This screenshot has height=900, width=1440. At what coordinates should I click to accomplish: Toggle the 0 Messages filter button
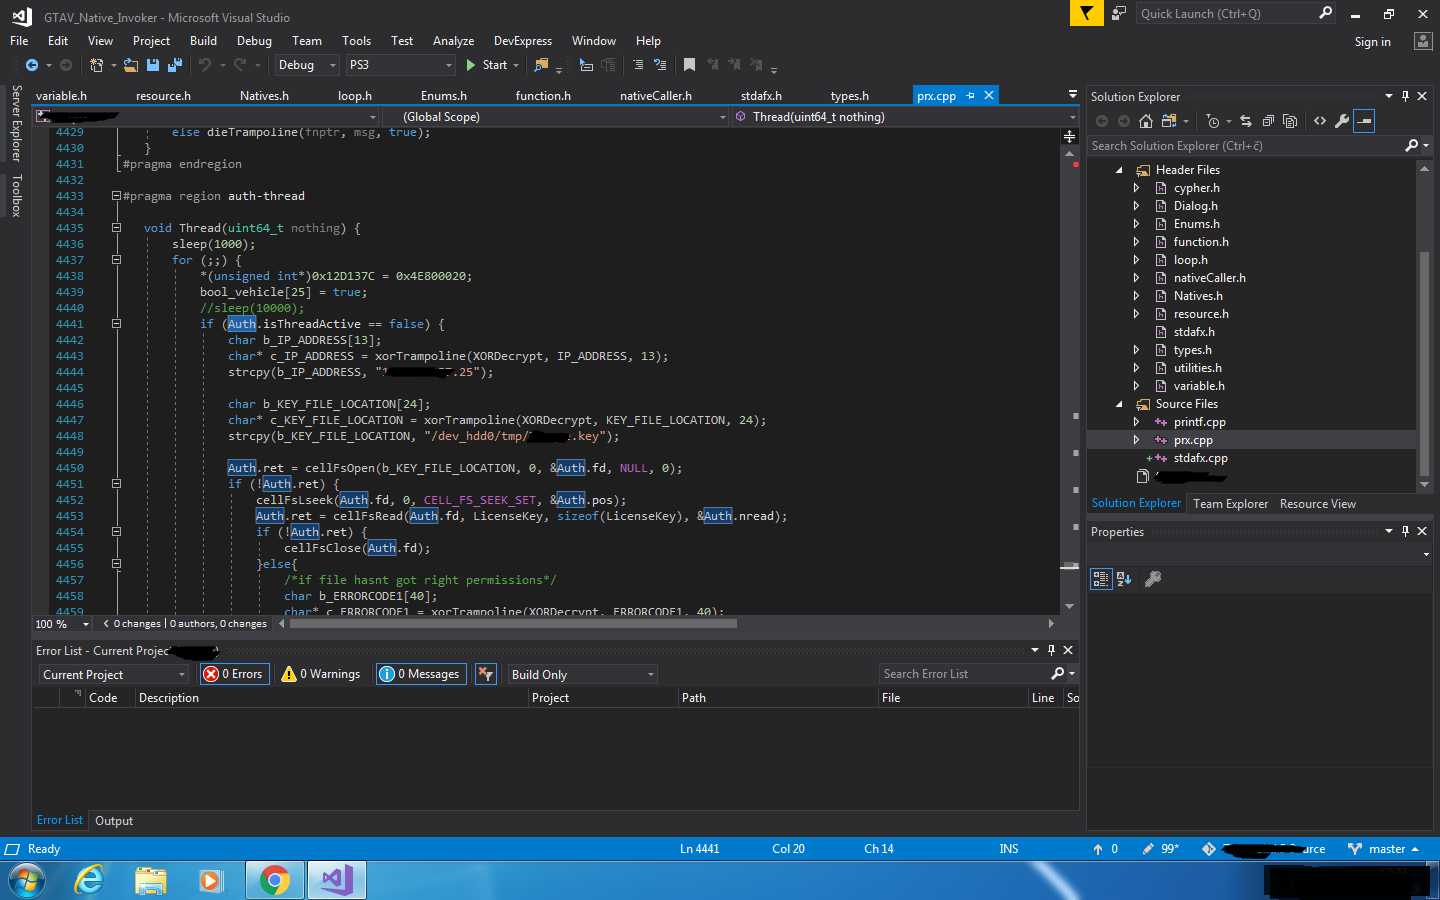click(x=420, y=674)
